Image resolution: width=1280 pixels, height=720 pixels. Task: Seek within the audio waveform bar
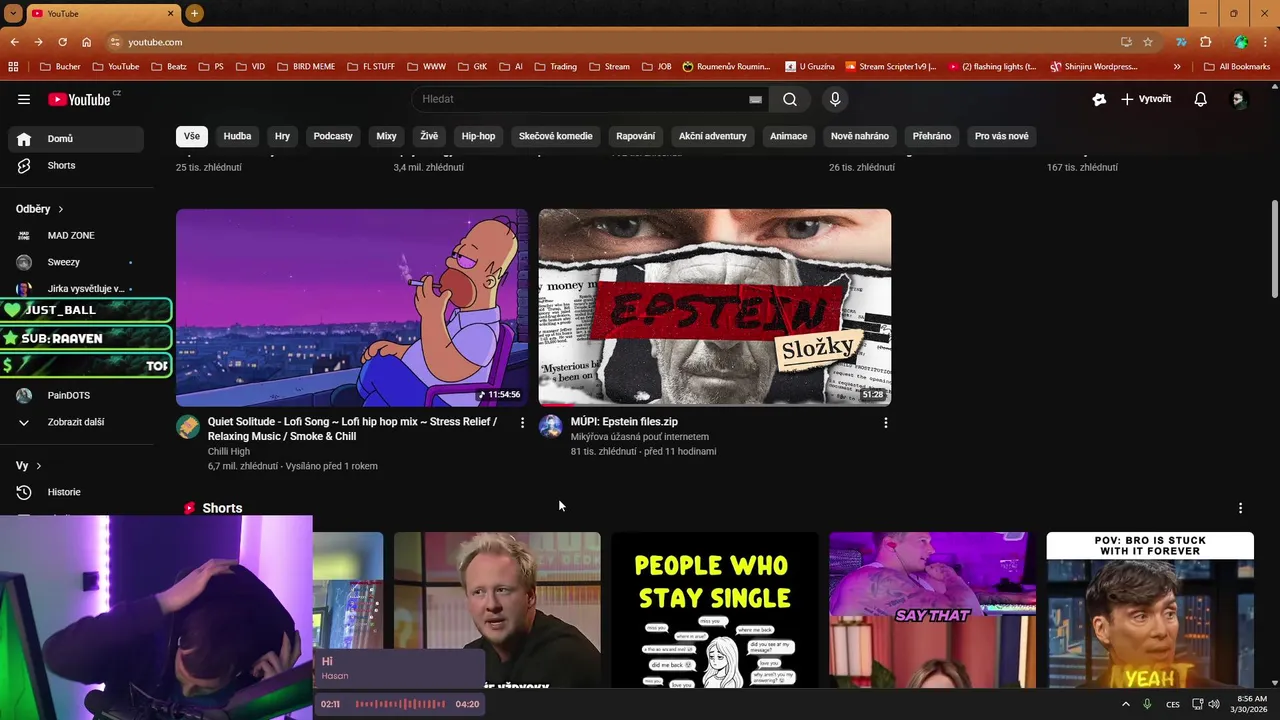(400, 704)
